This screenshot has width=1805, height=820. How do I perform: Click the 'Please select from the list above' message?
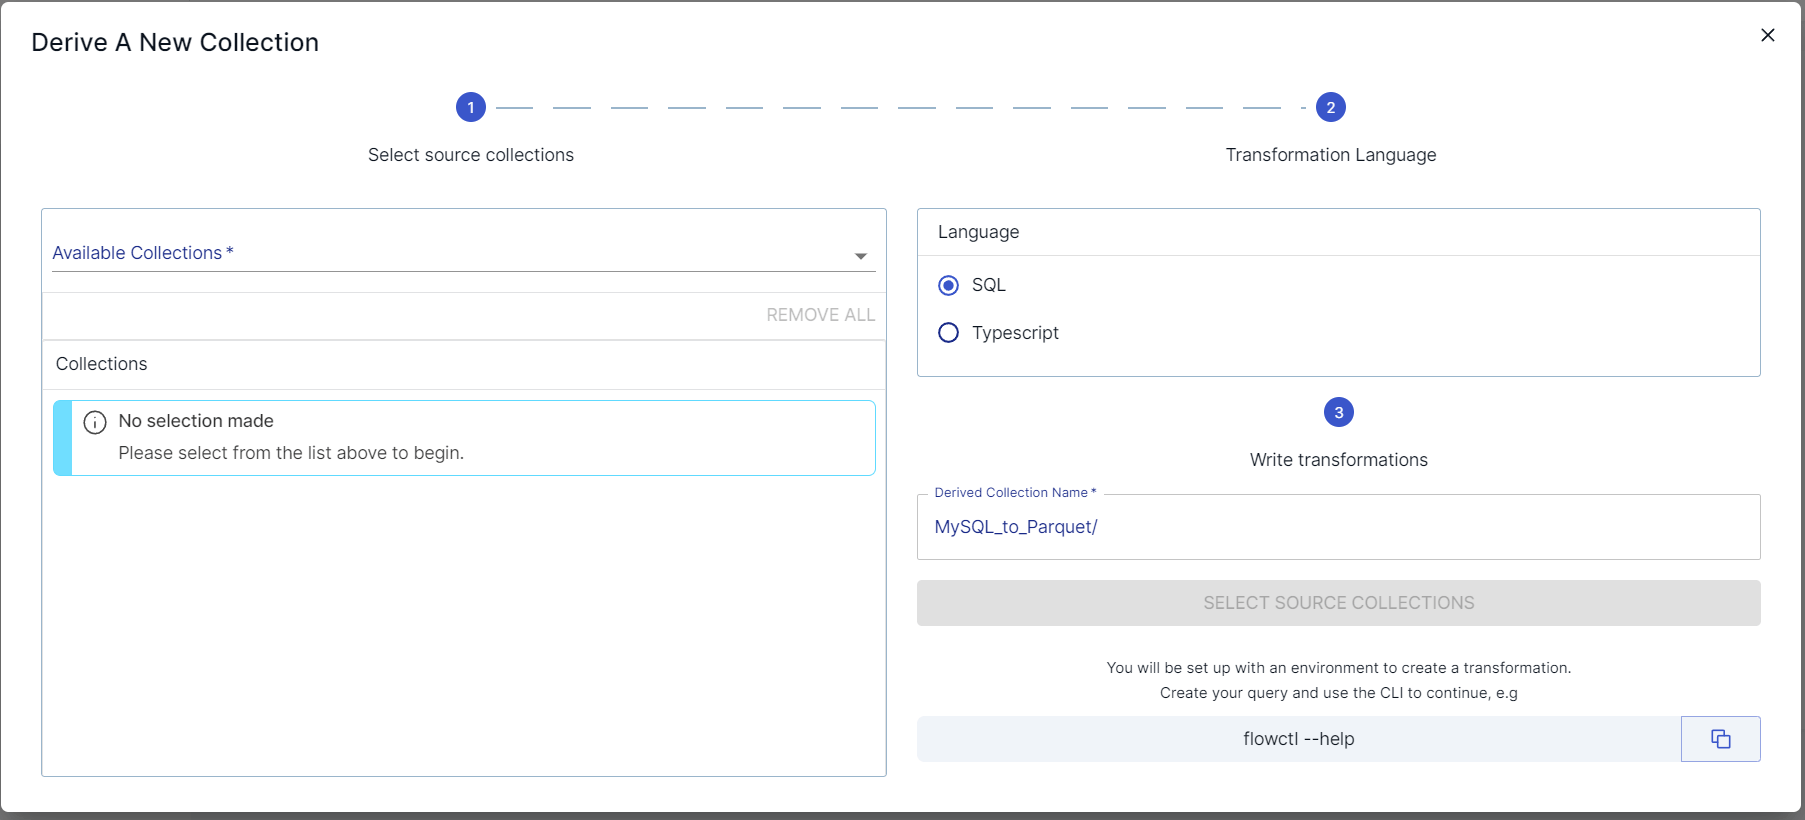291,453
